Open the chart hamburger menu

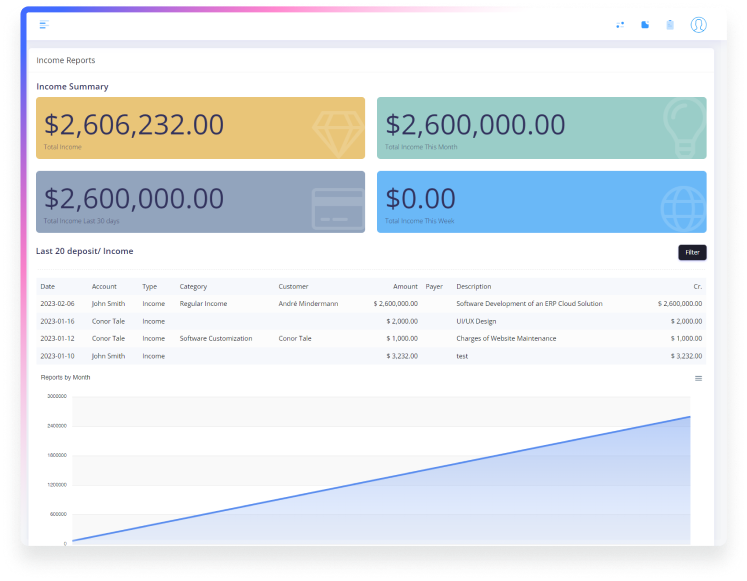(x=698, y=378)
